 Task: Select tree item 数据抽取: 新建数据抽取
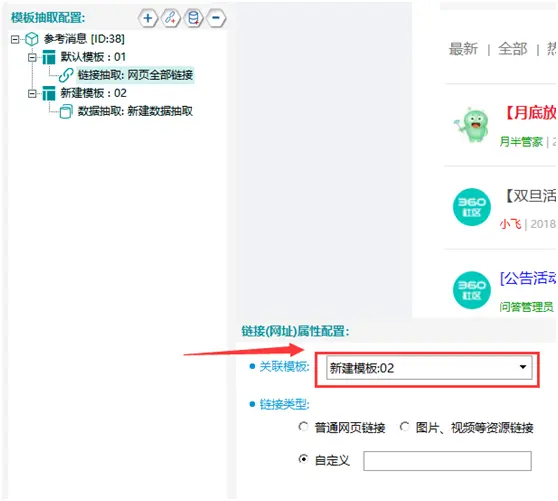(x=135, y=111)
